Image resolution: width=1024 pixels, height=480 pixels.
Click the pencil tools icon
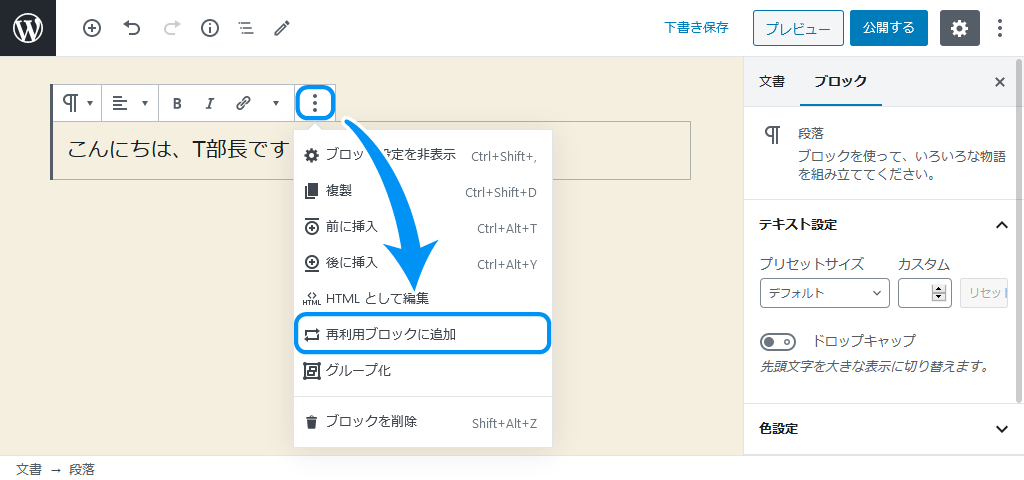point(281,28)
